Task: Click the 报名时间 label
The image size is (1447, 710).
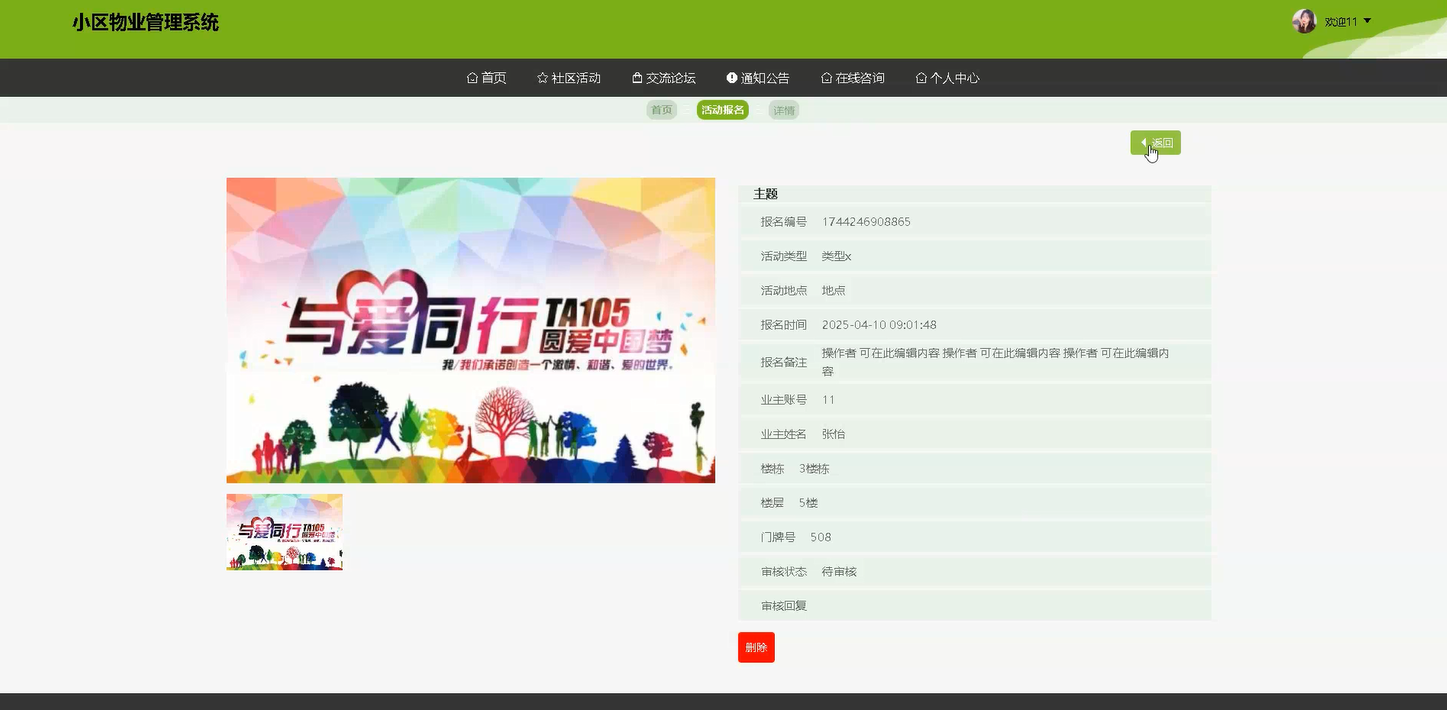Action: (x=784, y=325)
